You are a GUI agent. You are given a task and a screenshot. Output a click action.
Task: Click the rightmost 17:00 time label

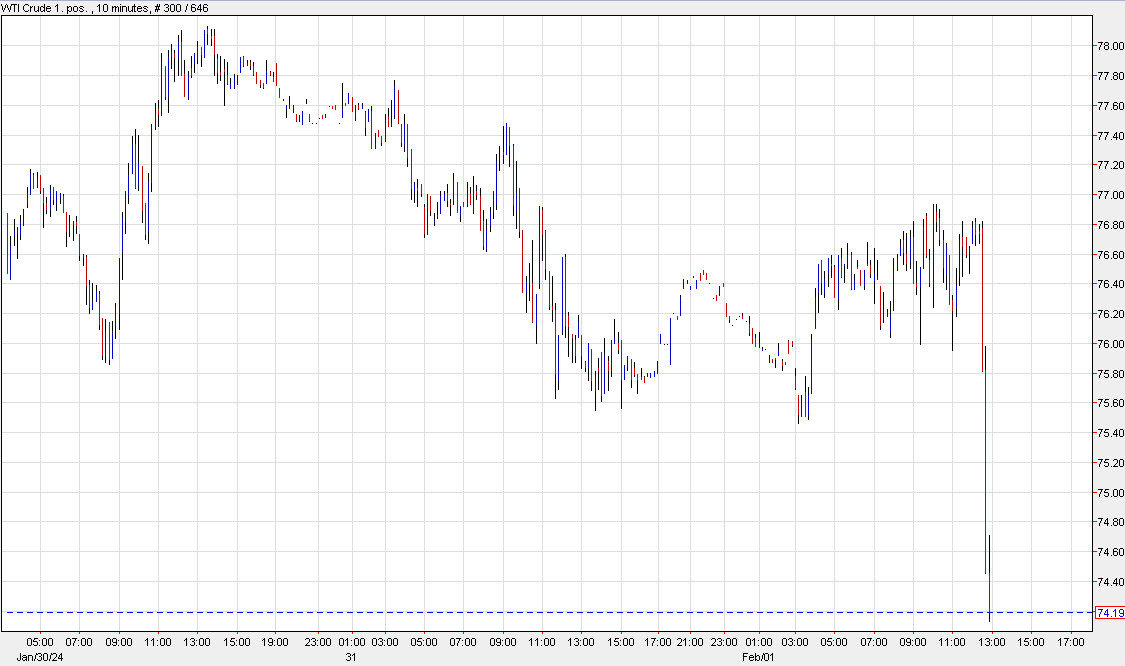[x=1070, y=642]
